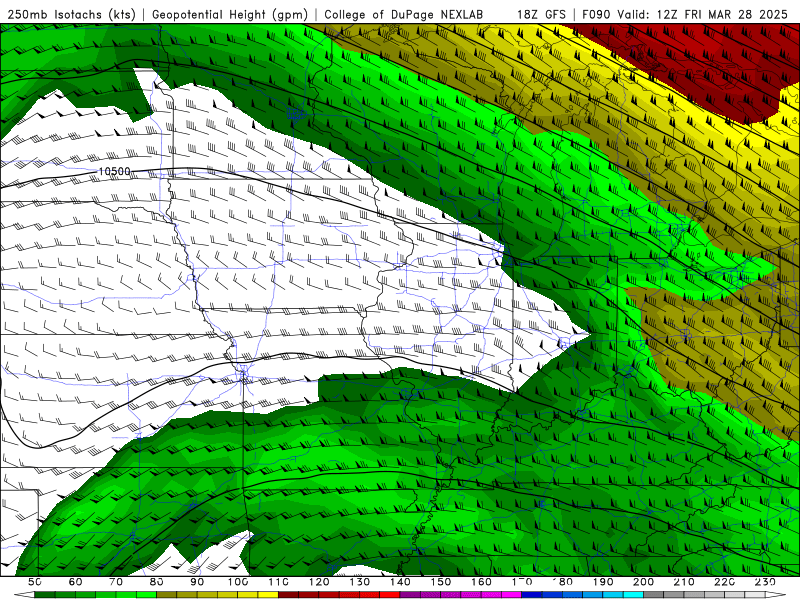Click the "150" color scale label
This screenshot has height=600, width=800.
[441, 582]
